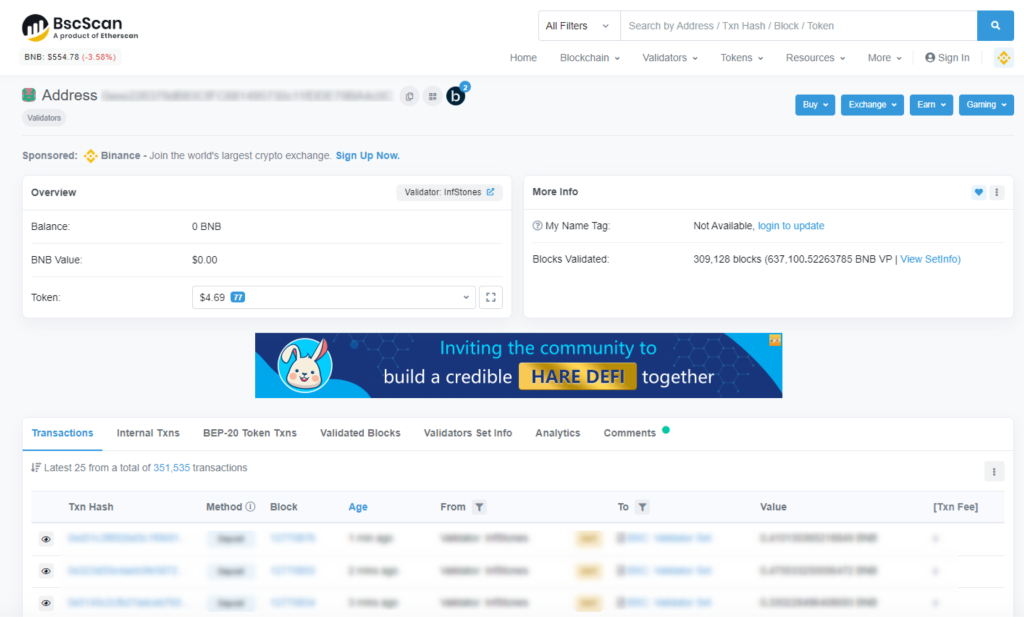
Task: Expand the Blockchain menu
Action: [590, 57]
